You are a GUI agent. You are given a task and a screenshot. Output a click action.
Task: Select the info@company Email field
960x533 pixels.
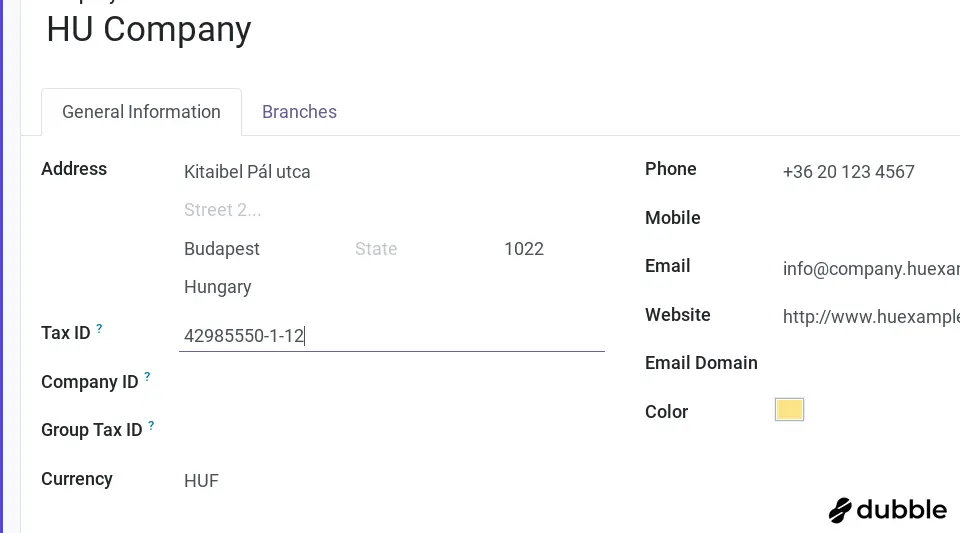coord(870,268)
